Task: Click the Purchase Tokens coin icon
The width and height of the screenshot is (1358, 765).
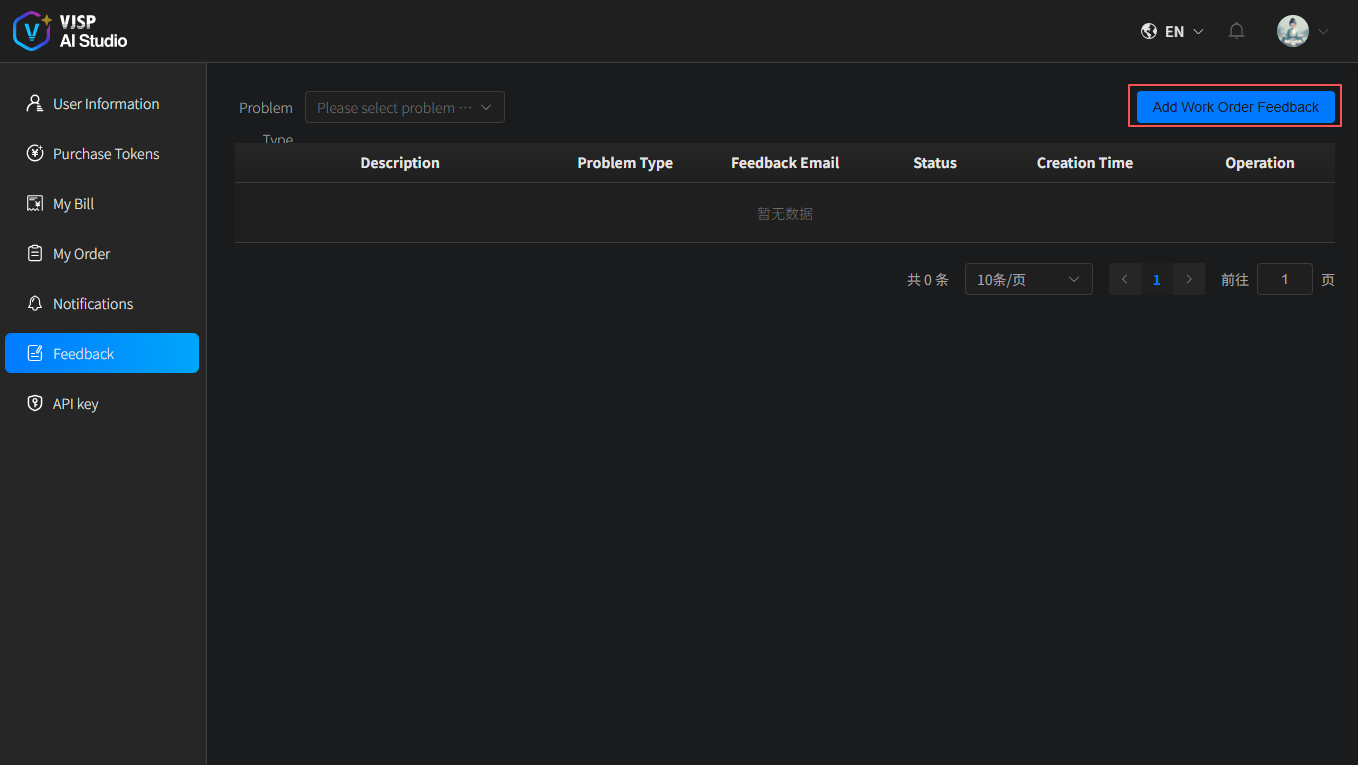Action: 35,154
